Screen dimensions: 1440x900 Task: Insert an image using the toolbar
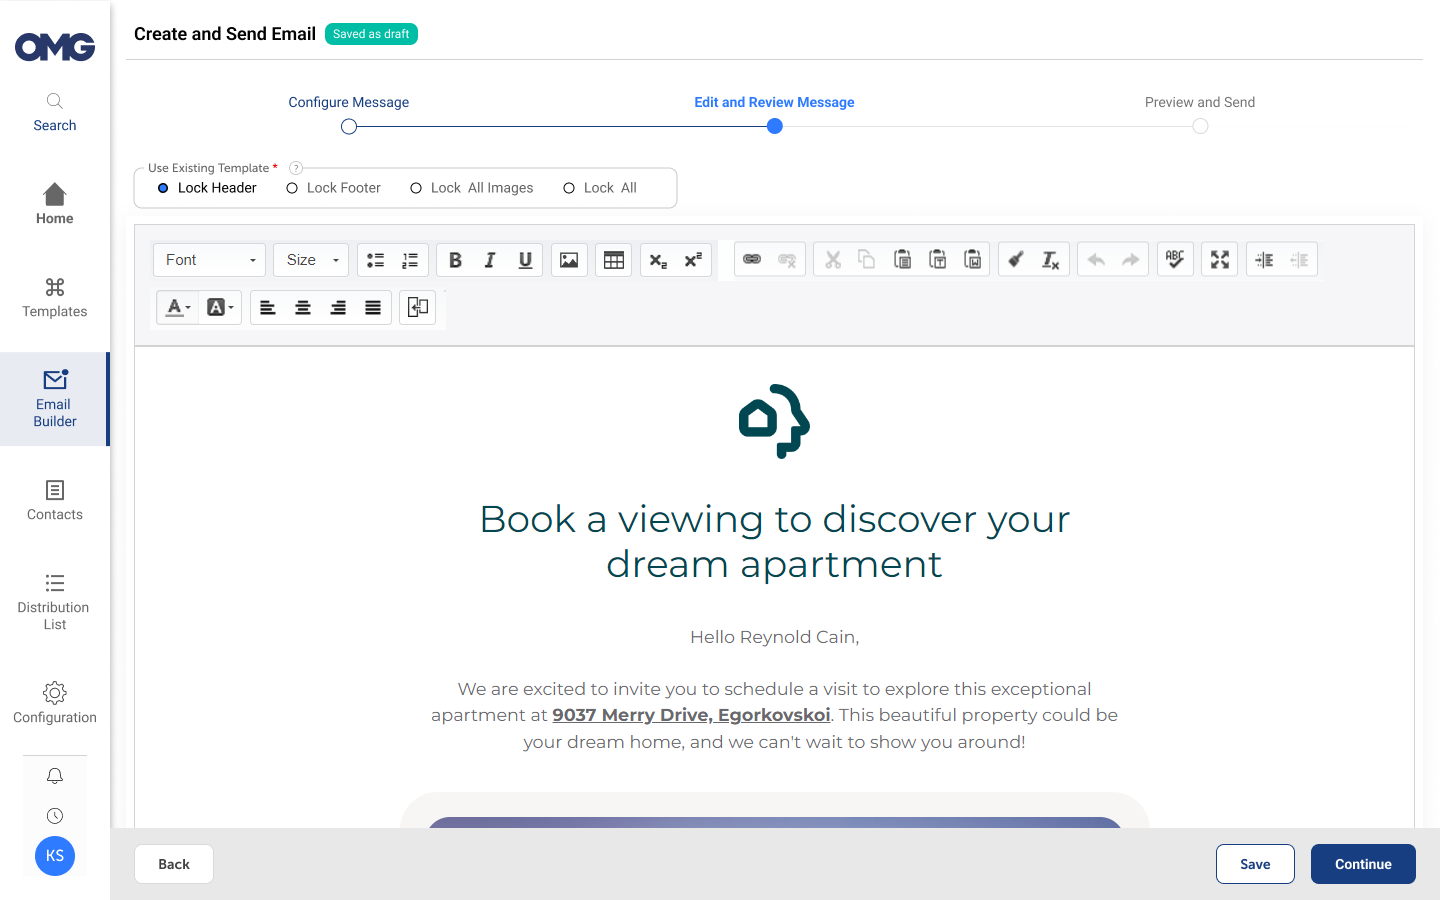569,260
